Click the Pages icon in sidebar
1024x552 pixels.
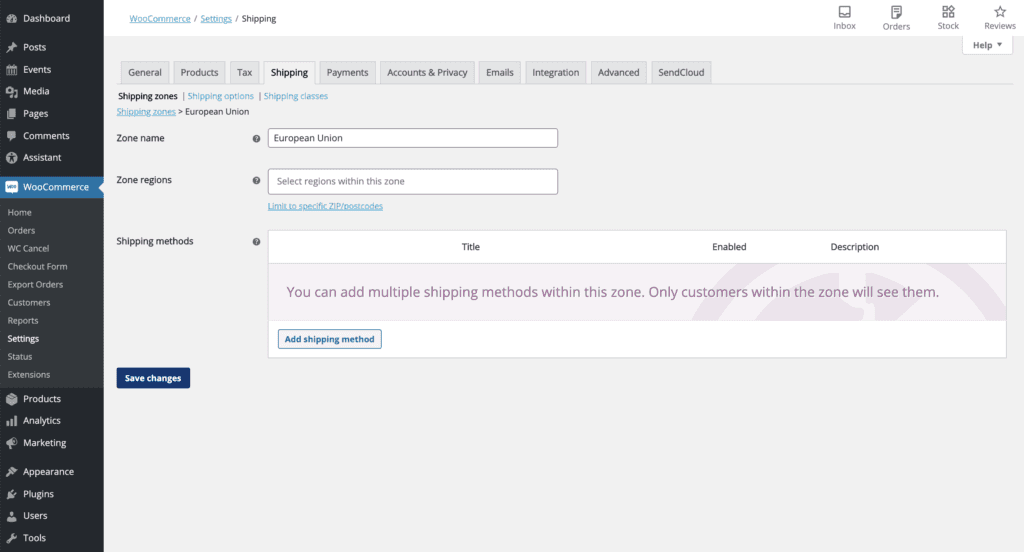point(12,114)
